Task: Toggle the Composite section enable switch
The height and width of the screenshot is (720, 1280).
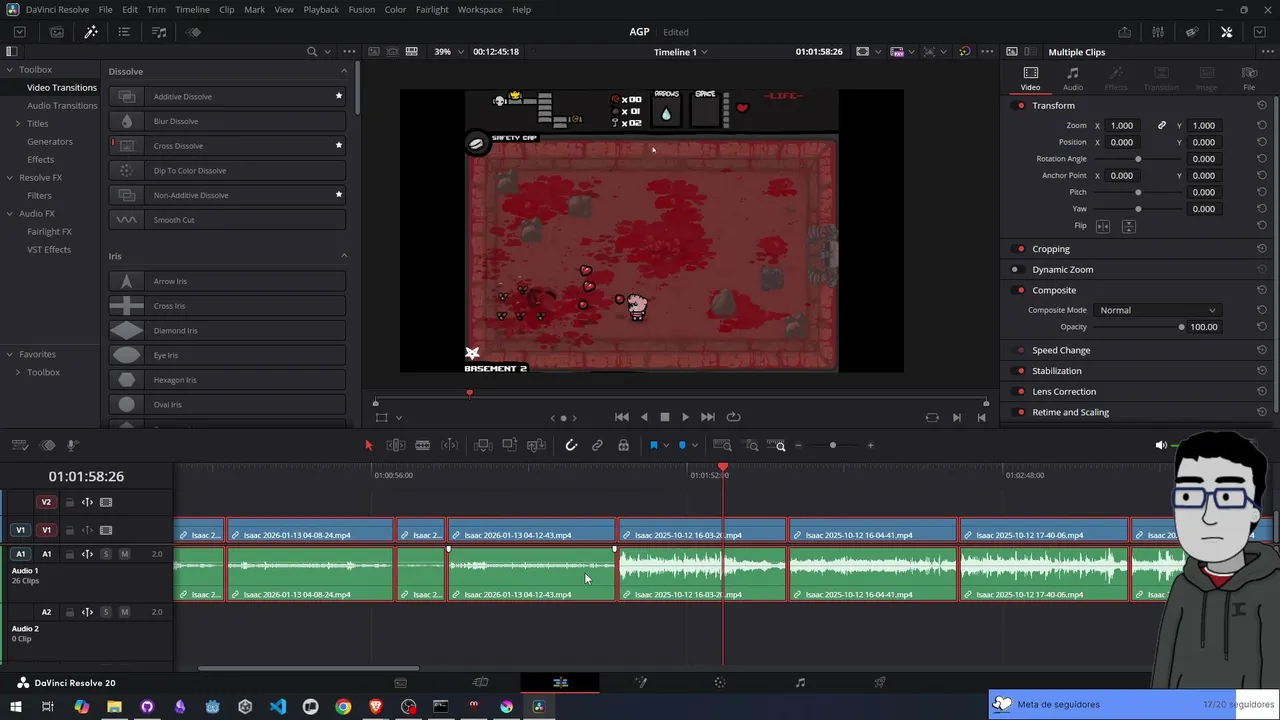Action: pyautogui.click(x=1020, y=290)
